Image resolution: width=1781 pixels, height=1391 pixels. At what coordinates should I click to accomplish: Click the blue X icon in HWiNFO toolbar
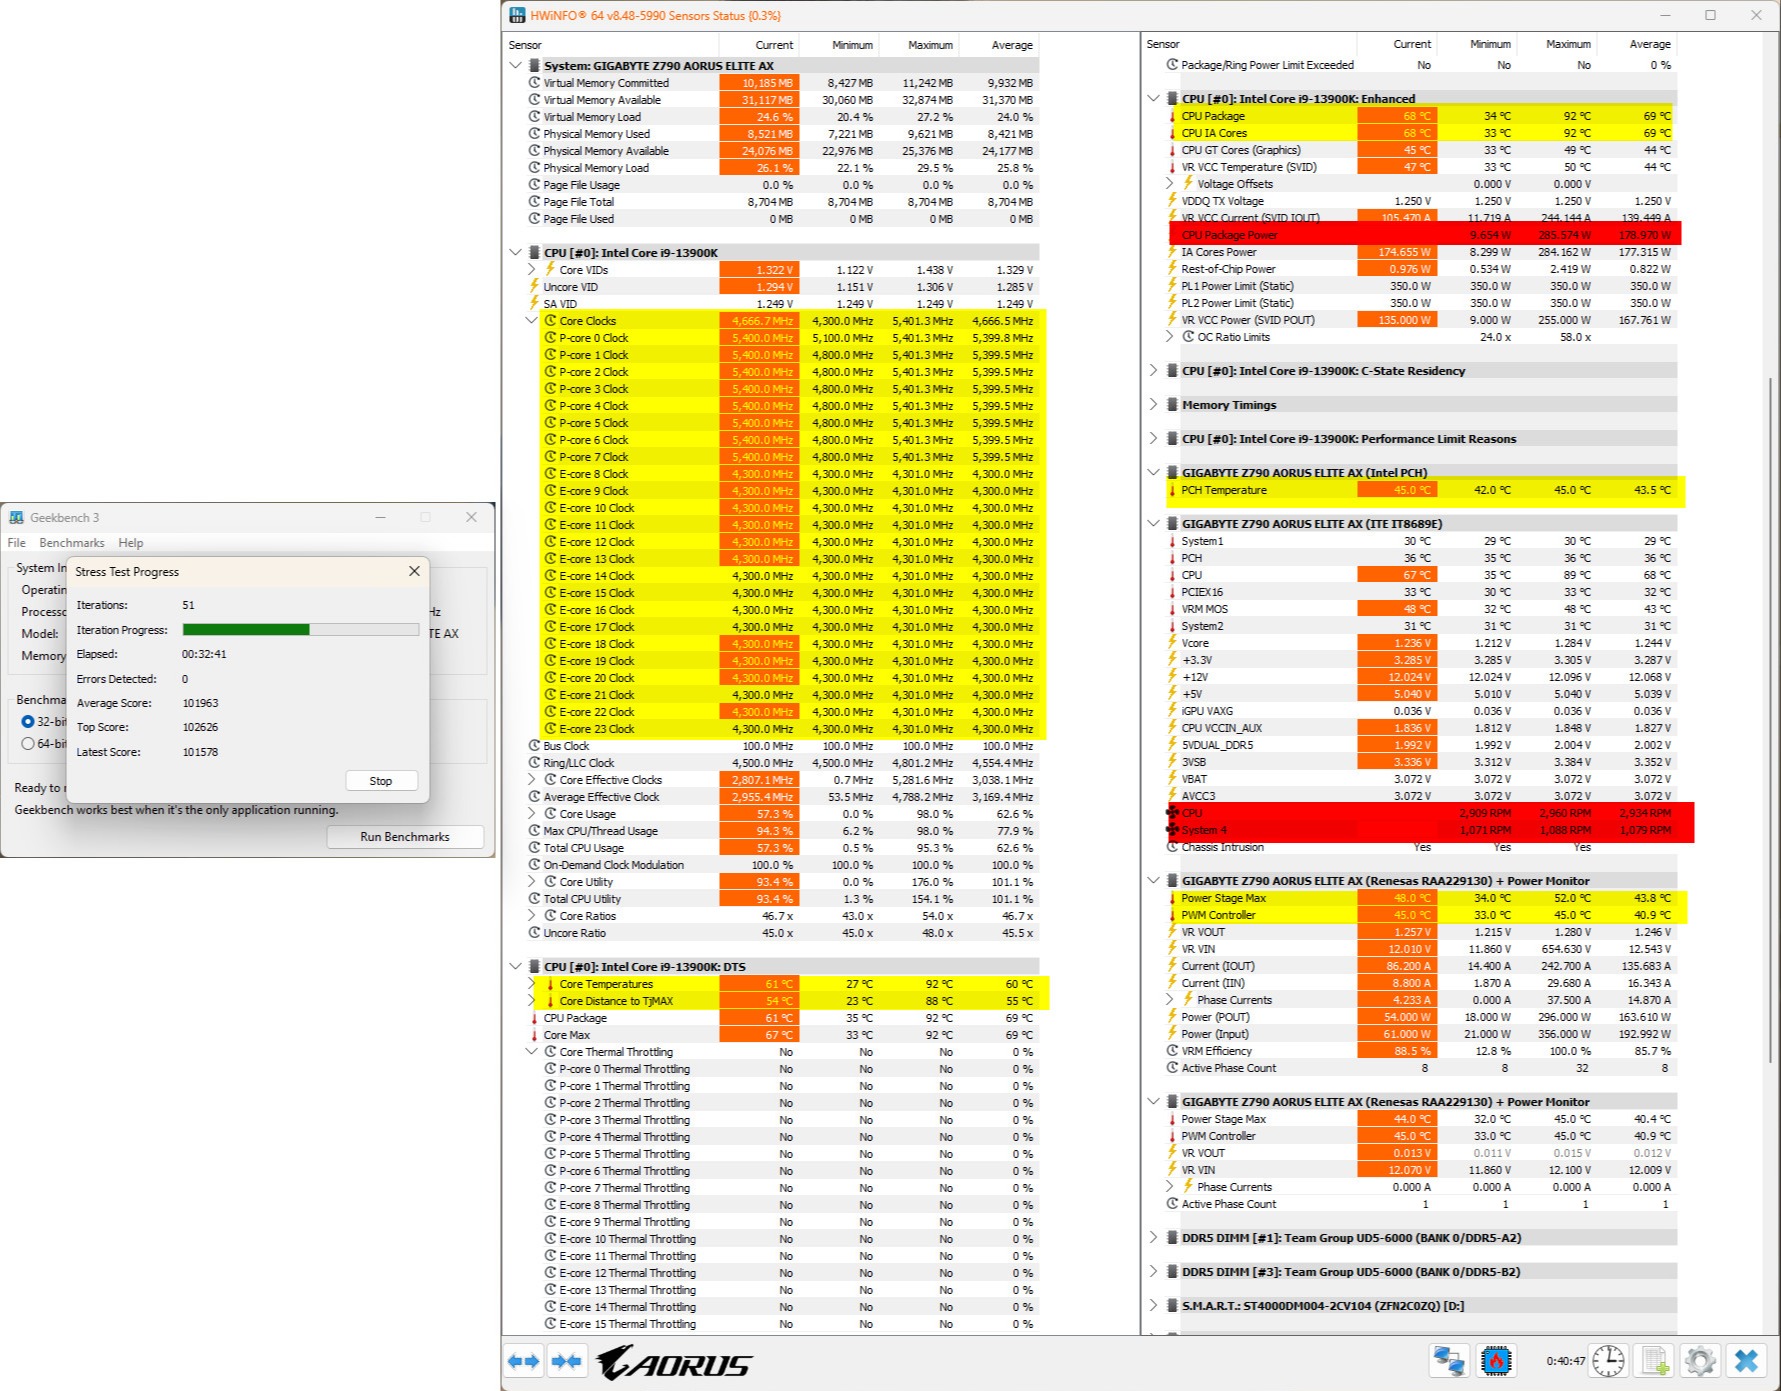click(x=1746, y=1361)
